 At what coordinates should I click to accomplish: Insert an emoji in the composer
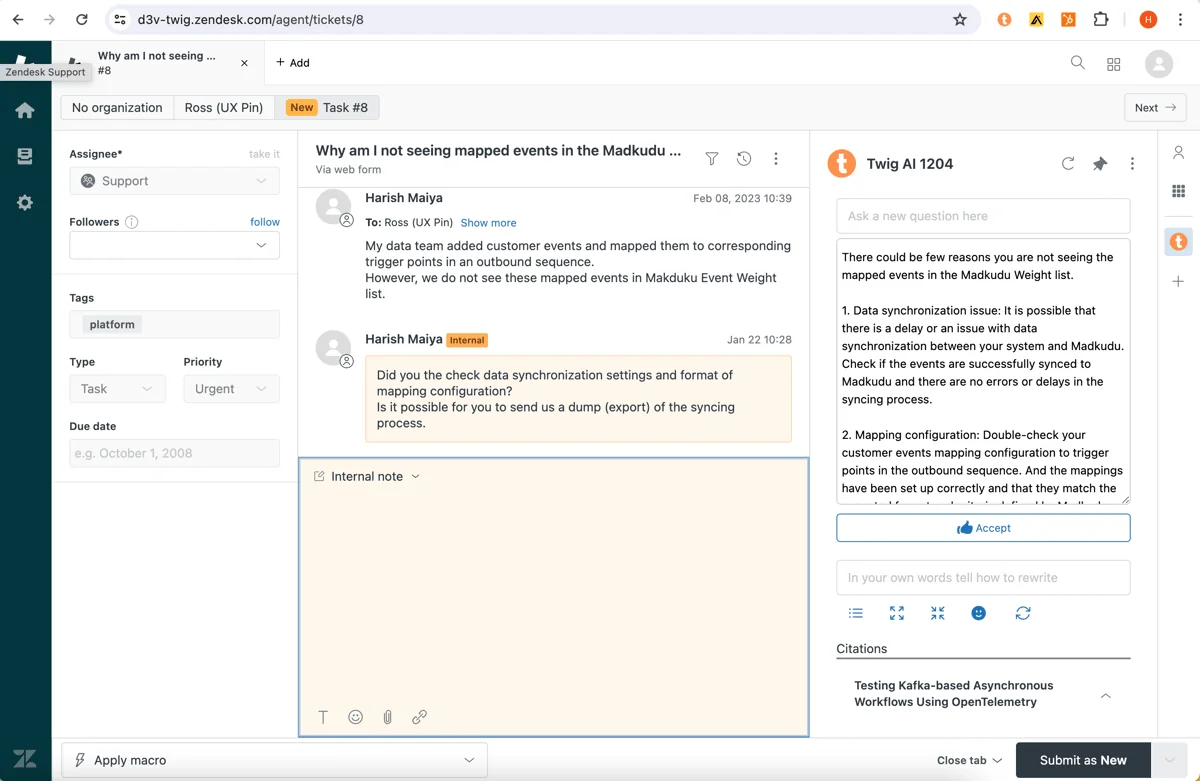(355, 717)
